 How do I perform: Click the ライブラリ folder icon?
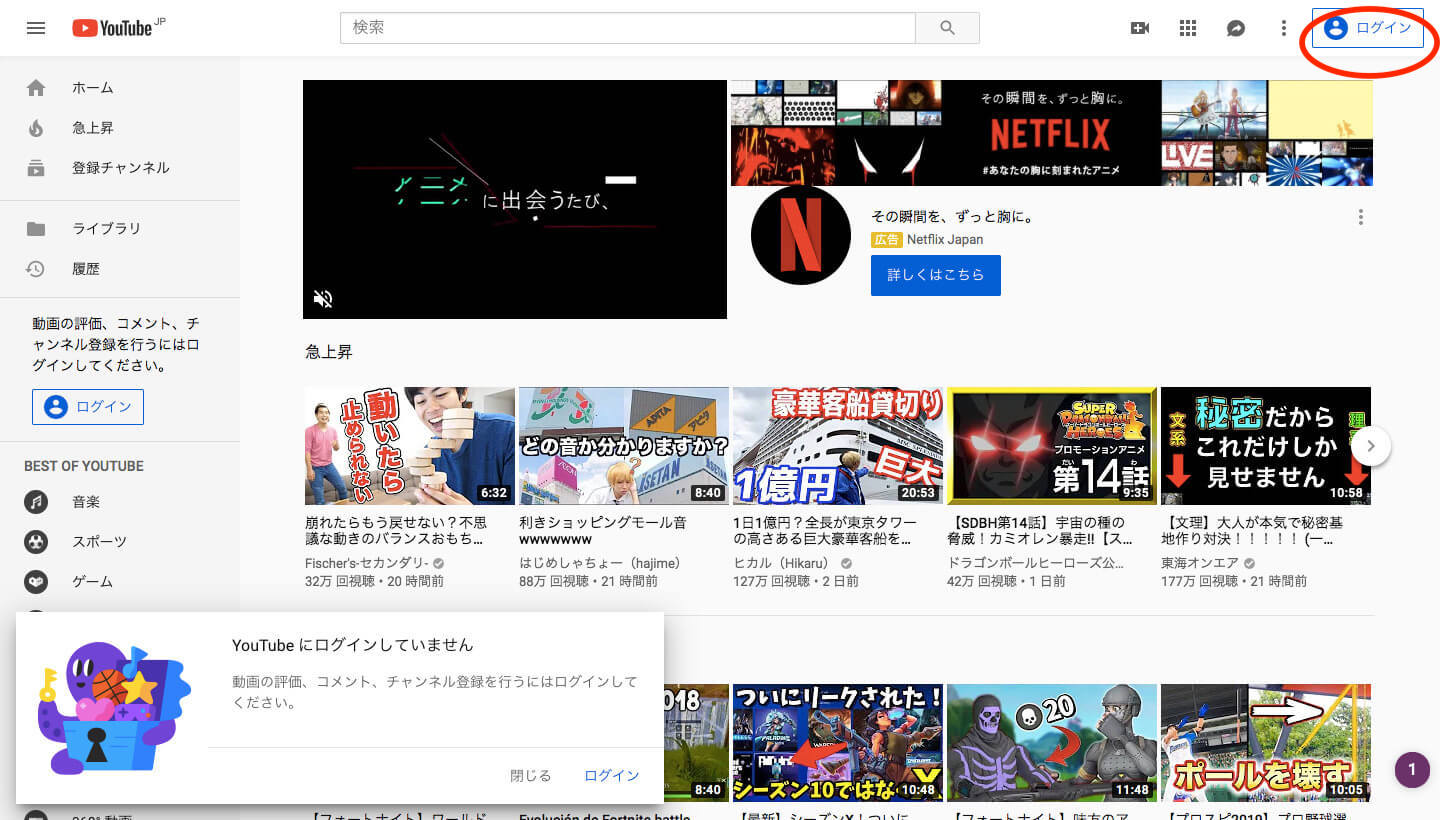coord(36,229)
